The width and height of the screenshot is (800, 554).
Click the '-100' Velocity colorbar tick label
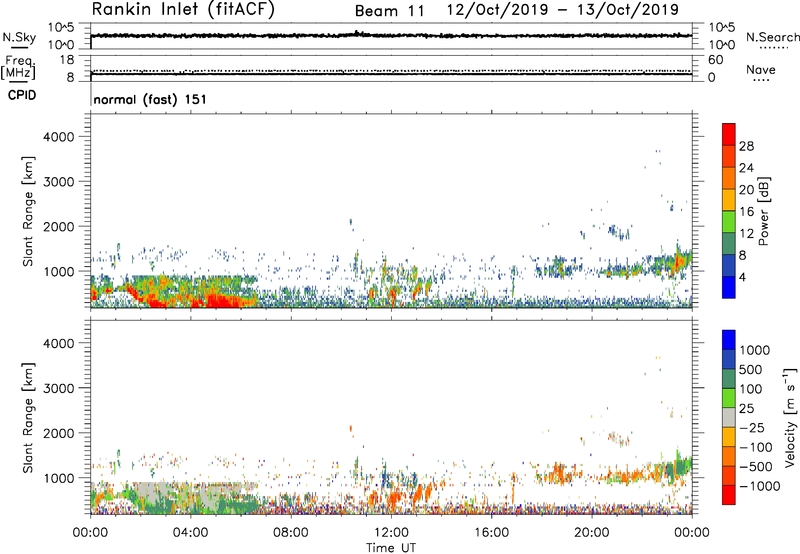756,447
